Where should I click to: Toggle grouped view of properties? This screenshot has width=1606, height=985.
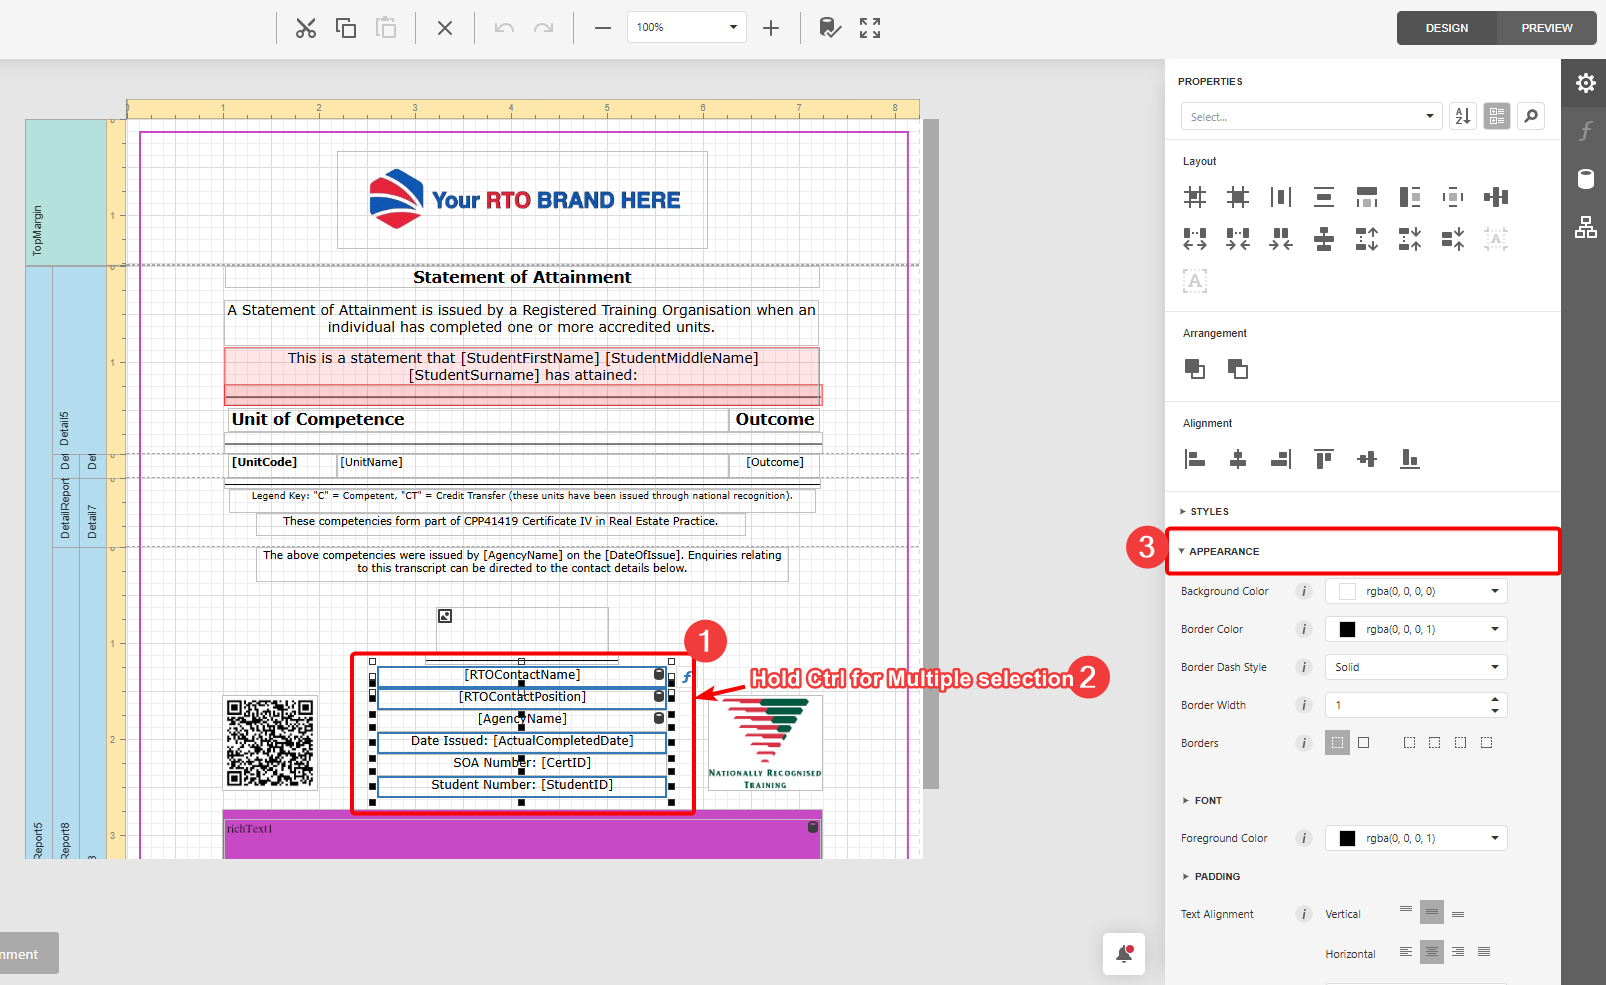click(x=1496, y=117)
